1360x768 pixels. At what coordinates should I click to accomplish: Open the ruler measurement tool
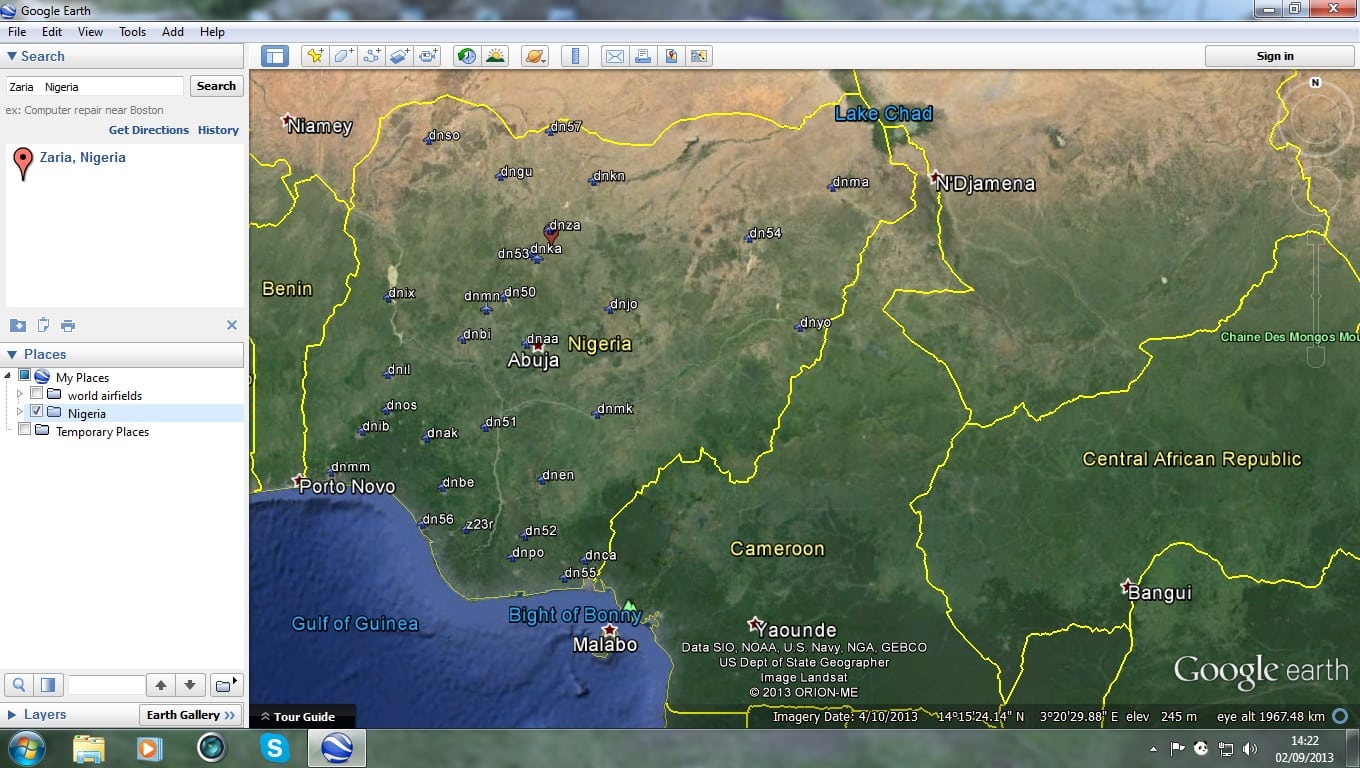pos(575,56)
